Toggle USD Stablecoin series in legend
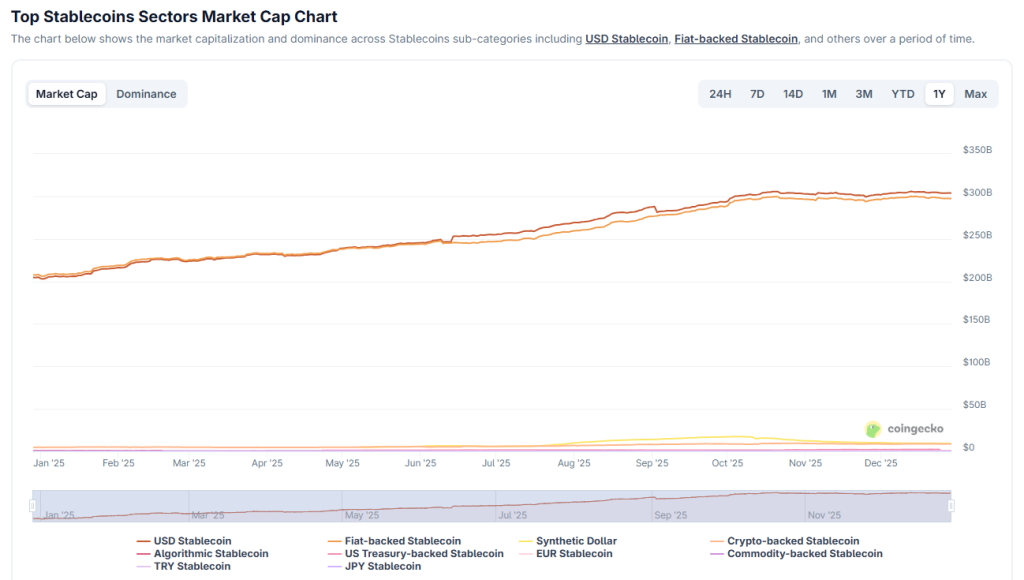Image resolution: width=1024 pixels, height=580 pixels. point(192,541)
